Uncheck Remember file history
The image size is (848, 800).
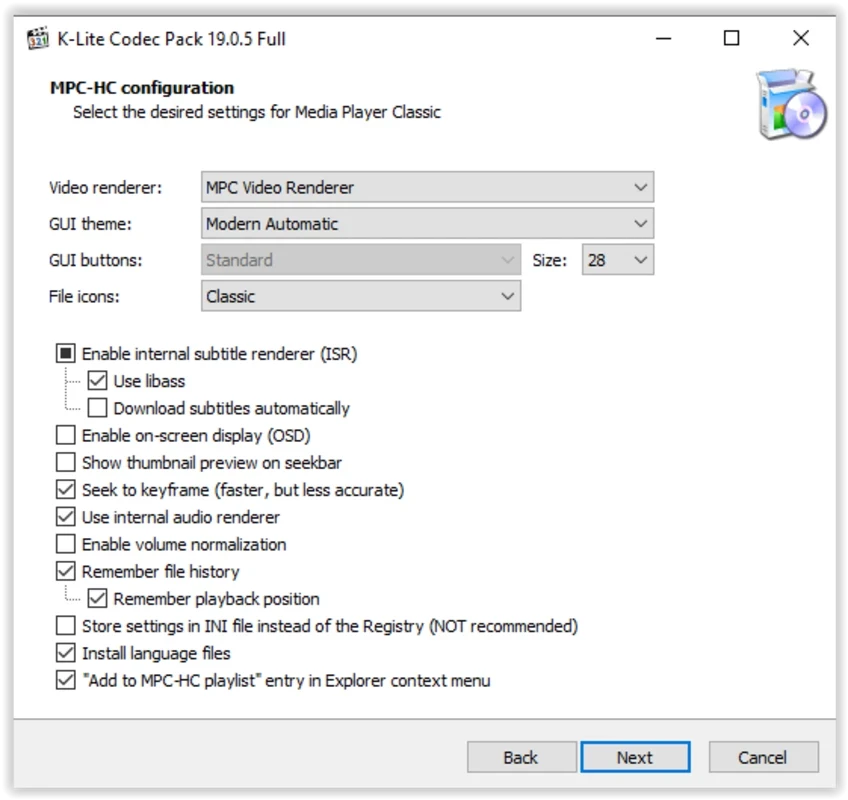click(66, 572)
